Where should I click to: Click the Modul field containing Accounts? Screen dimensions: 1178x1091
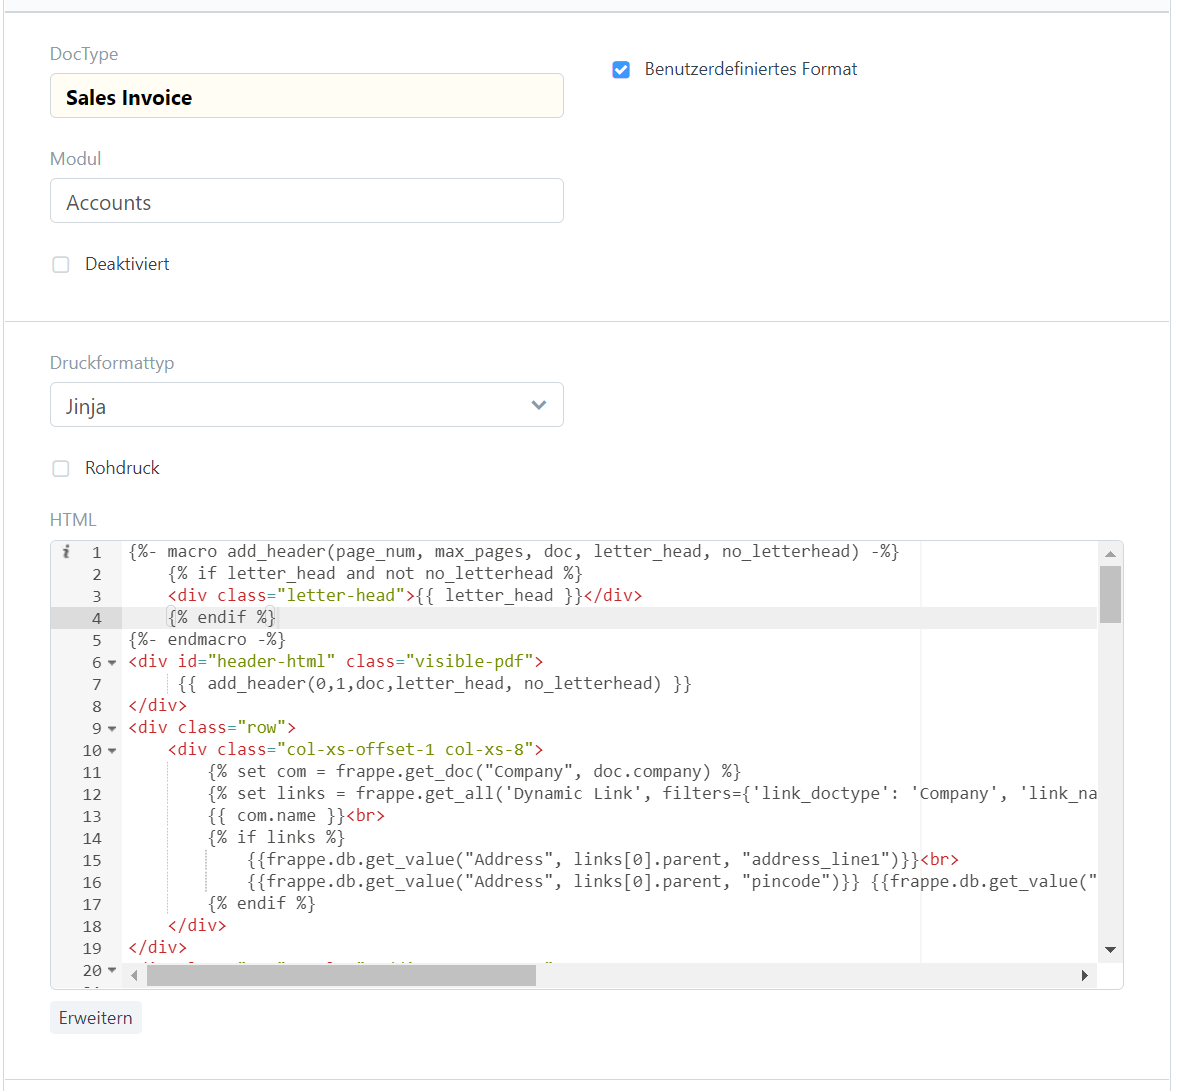(x=306, y=201)
